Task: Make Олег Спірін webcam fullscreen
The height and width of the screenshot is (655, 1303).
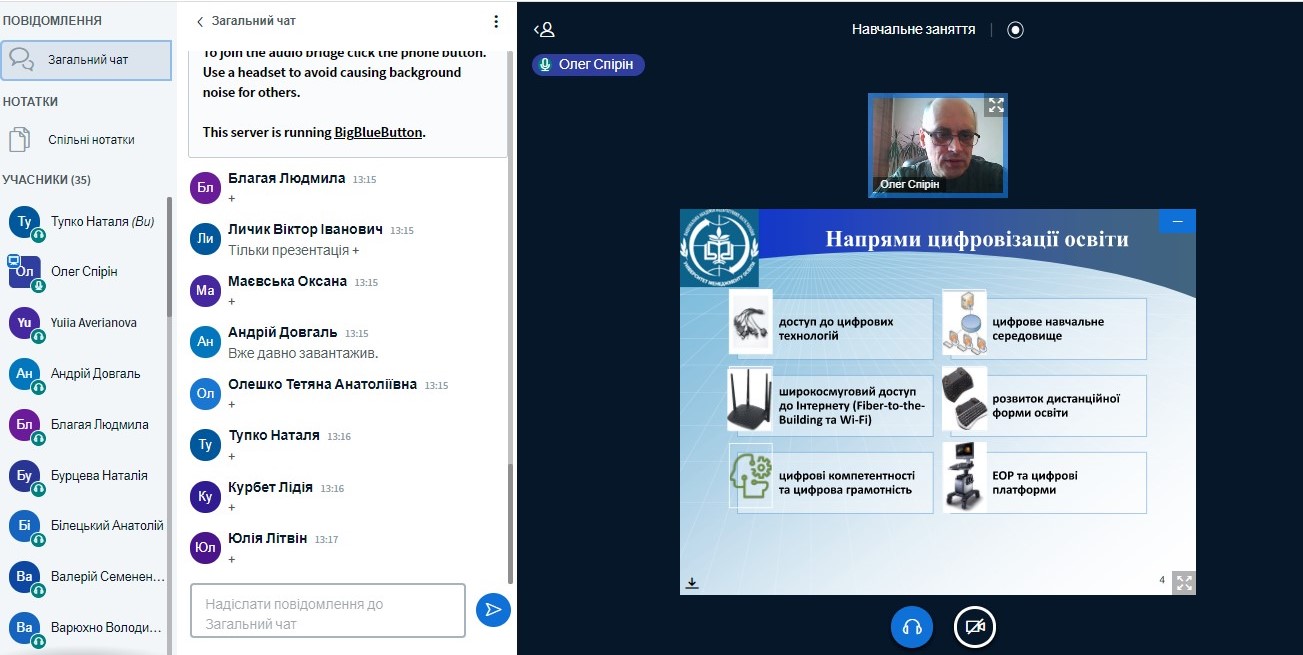Action: point(995,105)
